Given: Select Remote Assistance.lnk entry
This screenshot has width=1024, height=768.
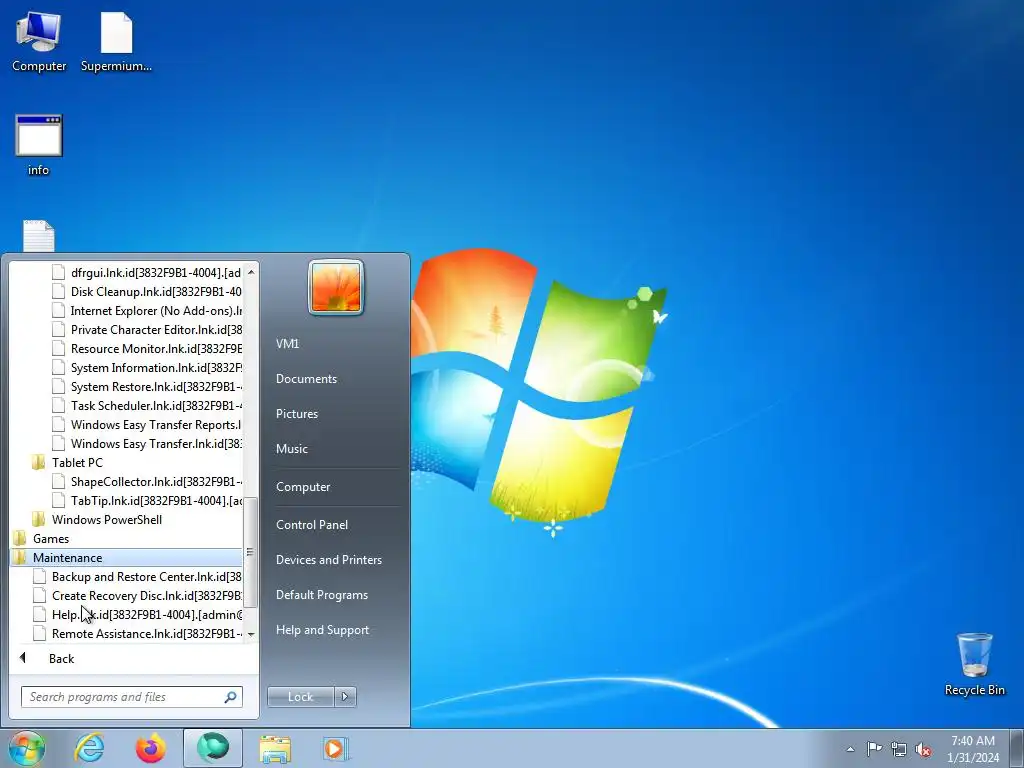Looking at the screenshot, I should (137, 633).
